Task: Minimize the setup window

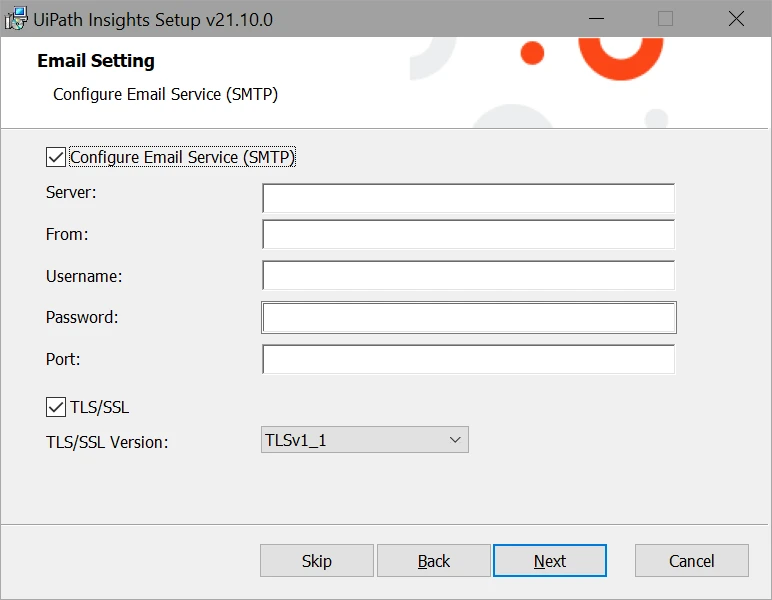Action: [596, 19]
